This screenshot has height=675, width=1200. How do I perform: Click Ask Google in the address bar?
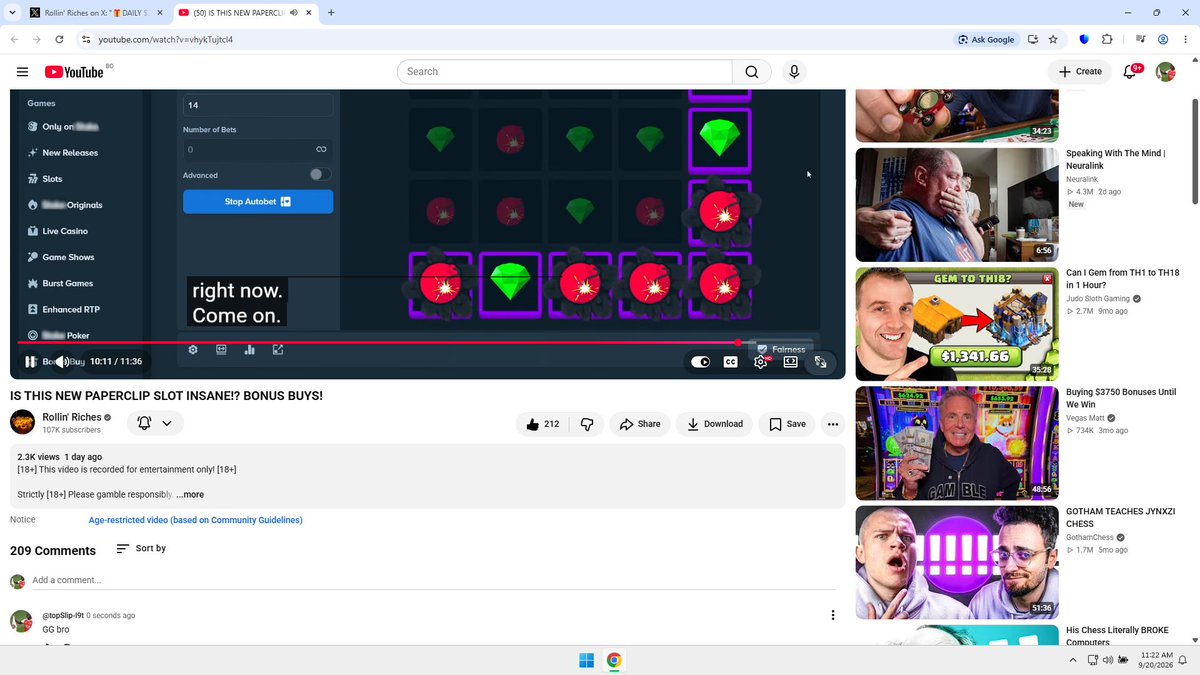click(986, 40)
